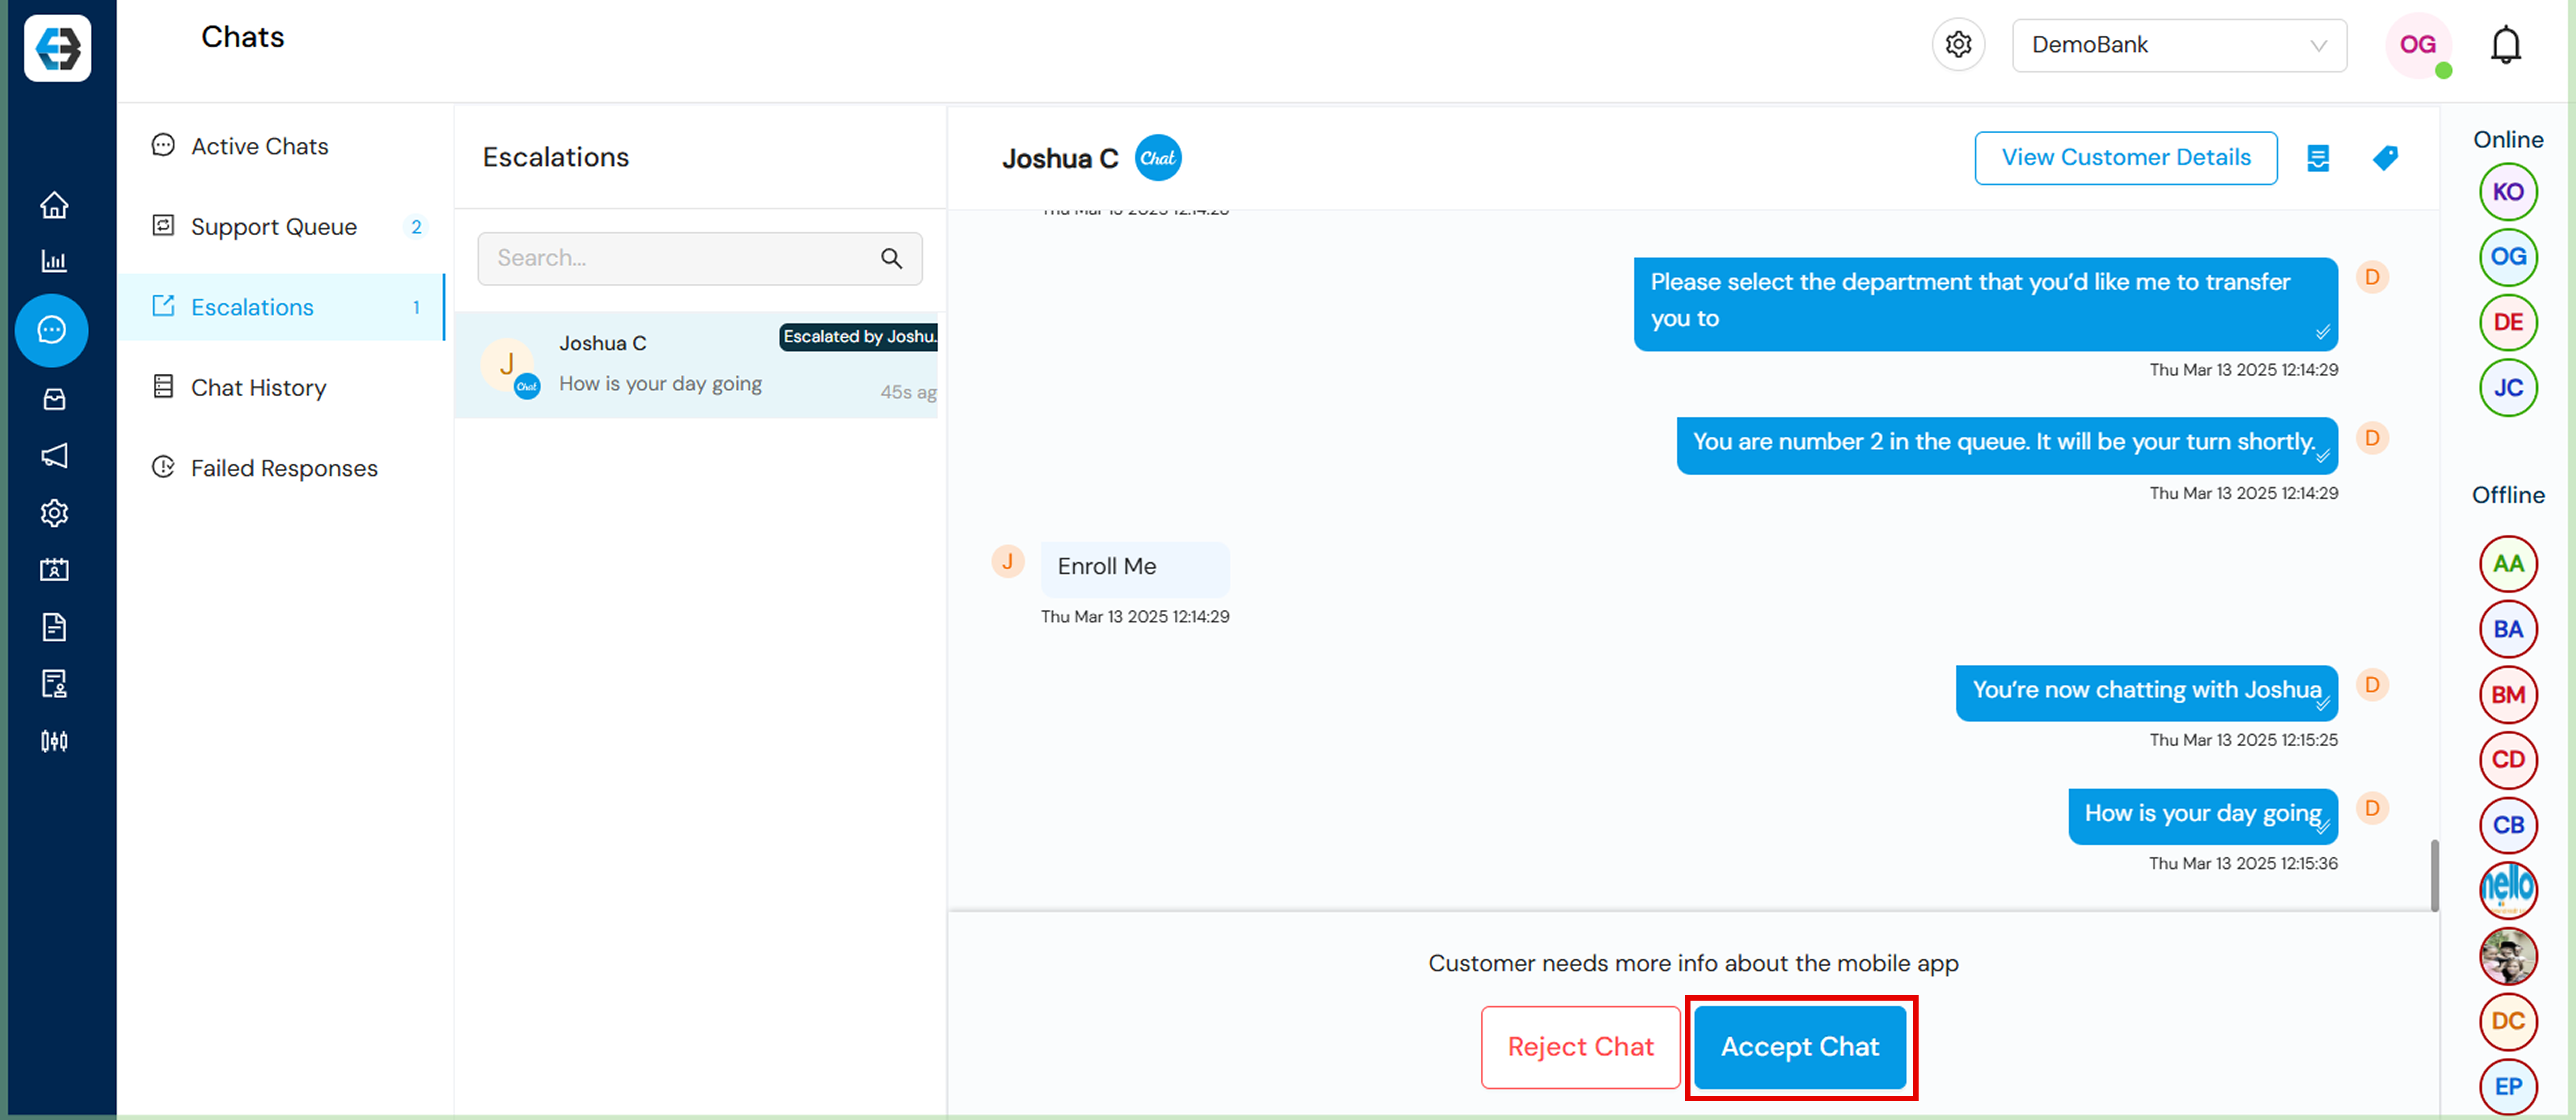Open the megaphone campaigns icon
Image resolution: width=2576 pixels, height=1120 pixels.
54,456
